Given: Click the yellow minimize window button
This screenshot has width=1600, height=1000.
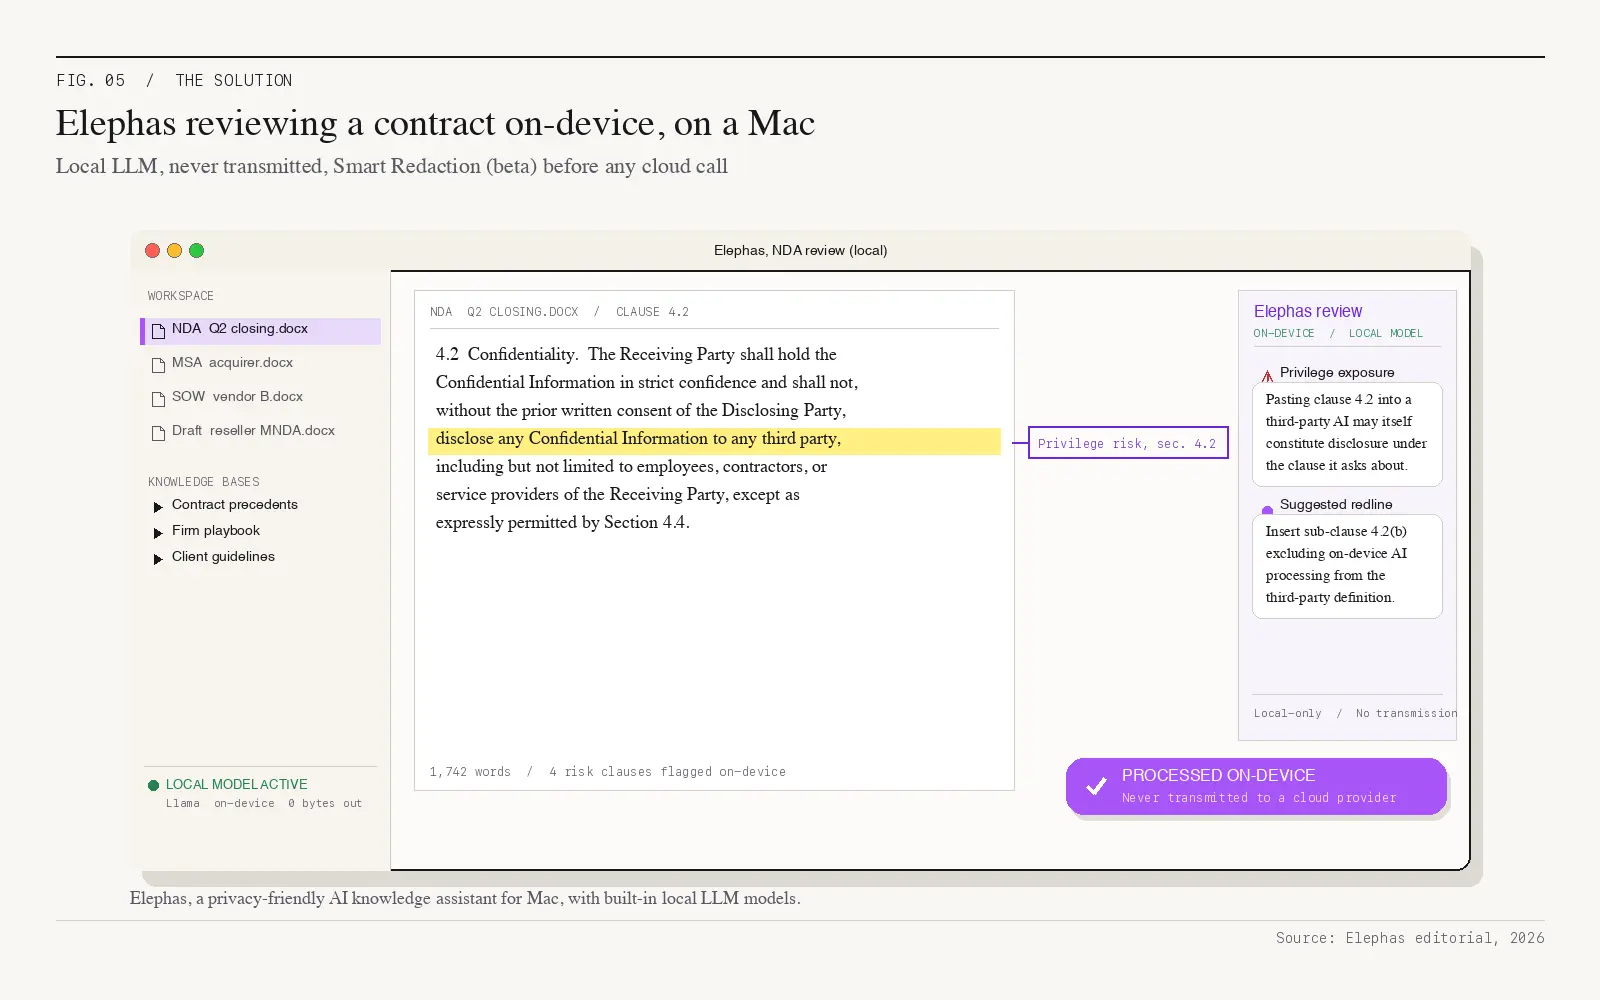Looking at the screenshot, I should [174, 251].
